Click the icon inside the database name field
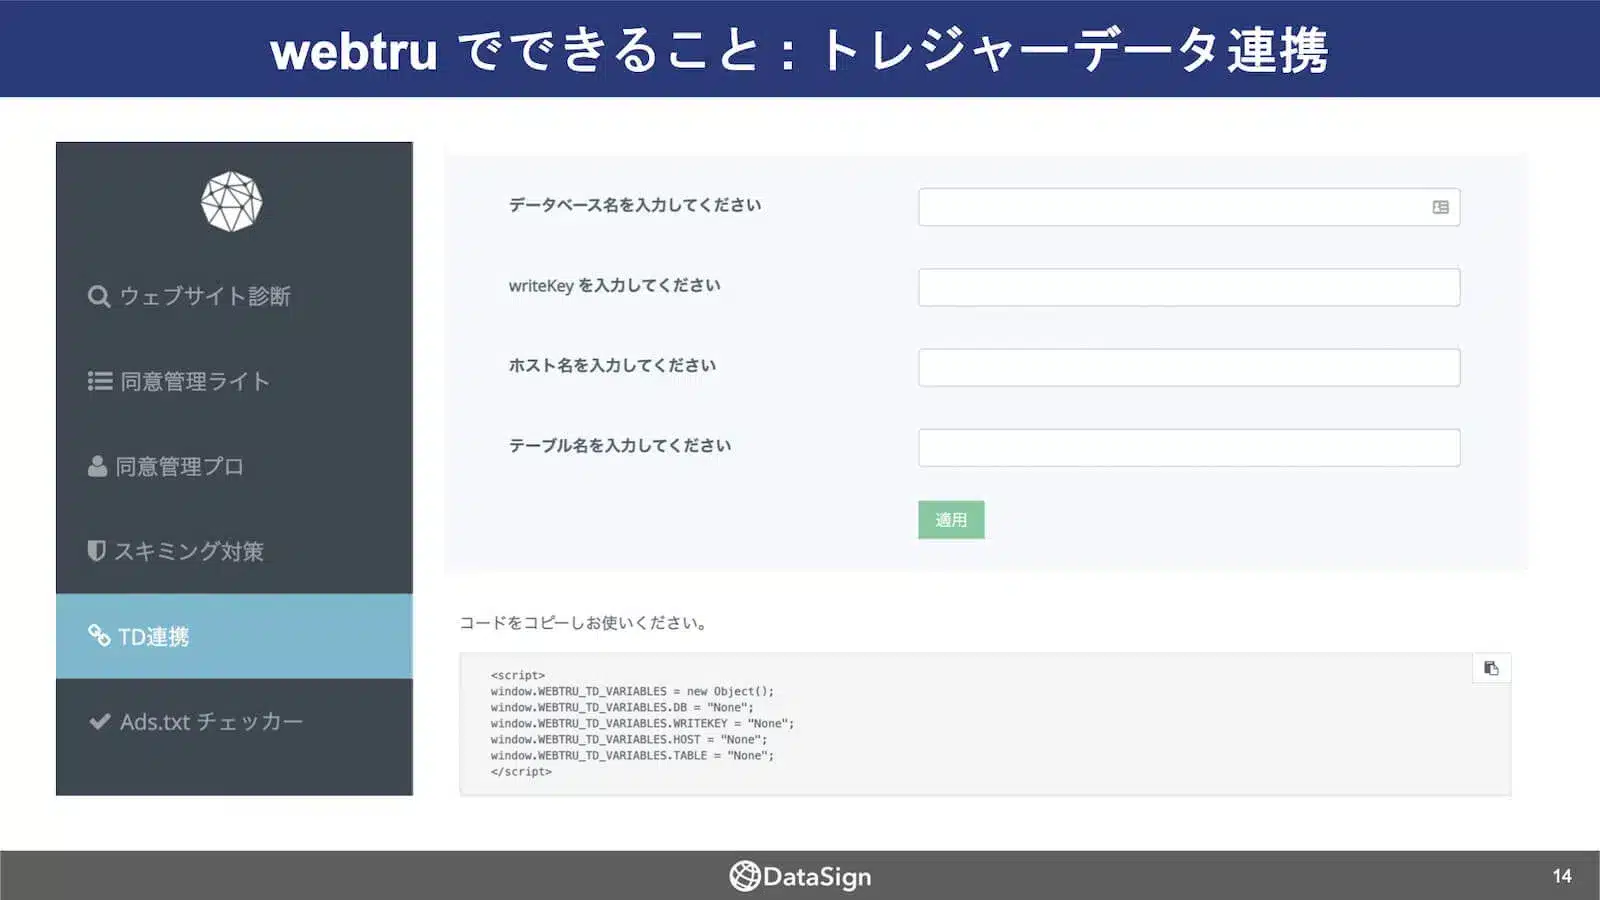 1440,206
